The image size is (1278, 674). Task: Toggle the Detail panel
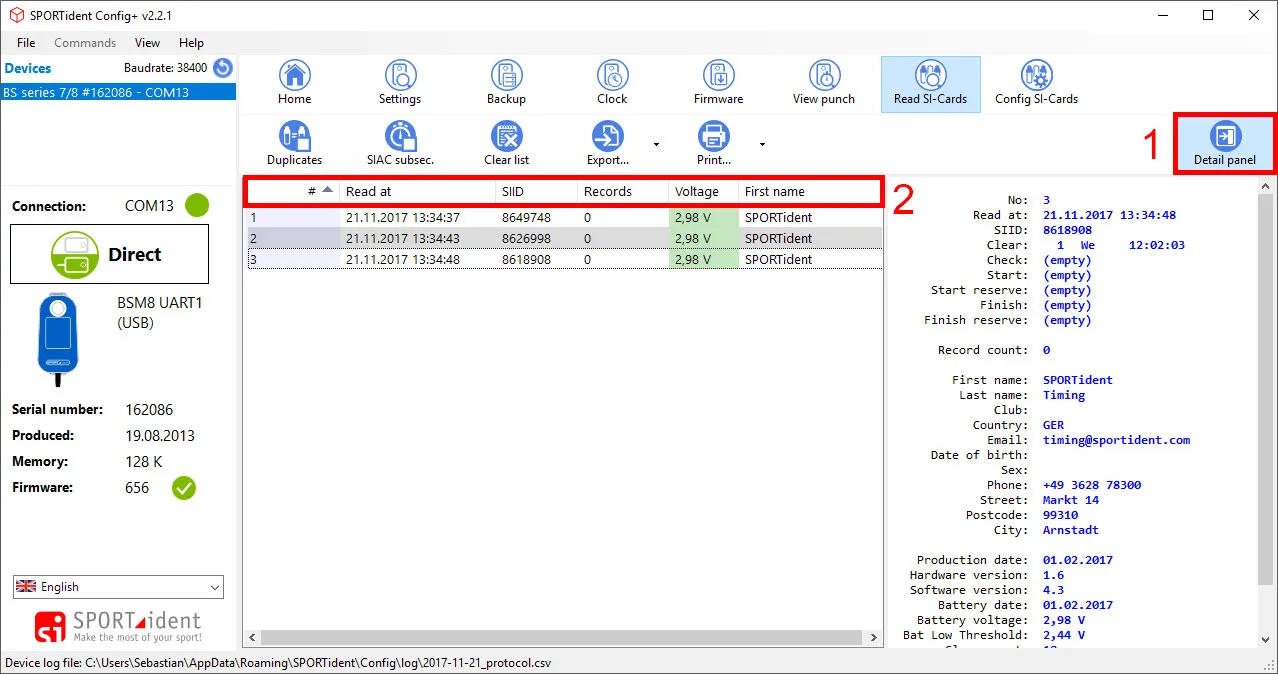pyautogui.click(x=1225, y=143)
